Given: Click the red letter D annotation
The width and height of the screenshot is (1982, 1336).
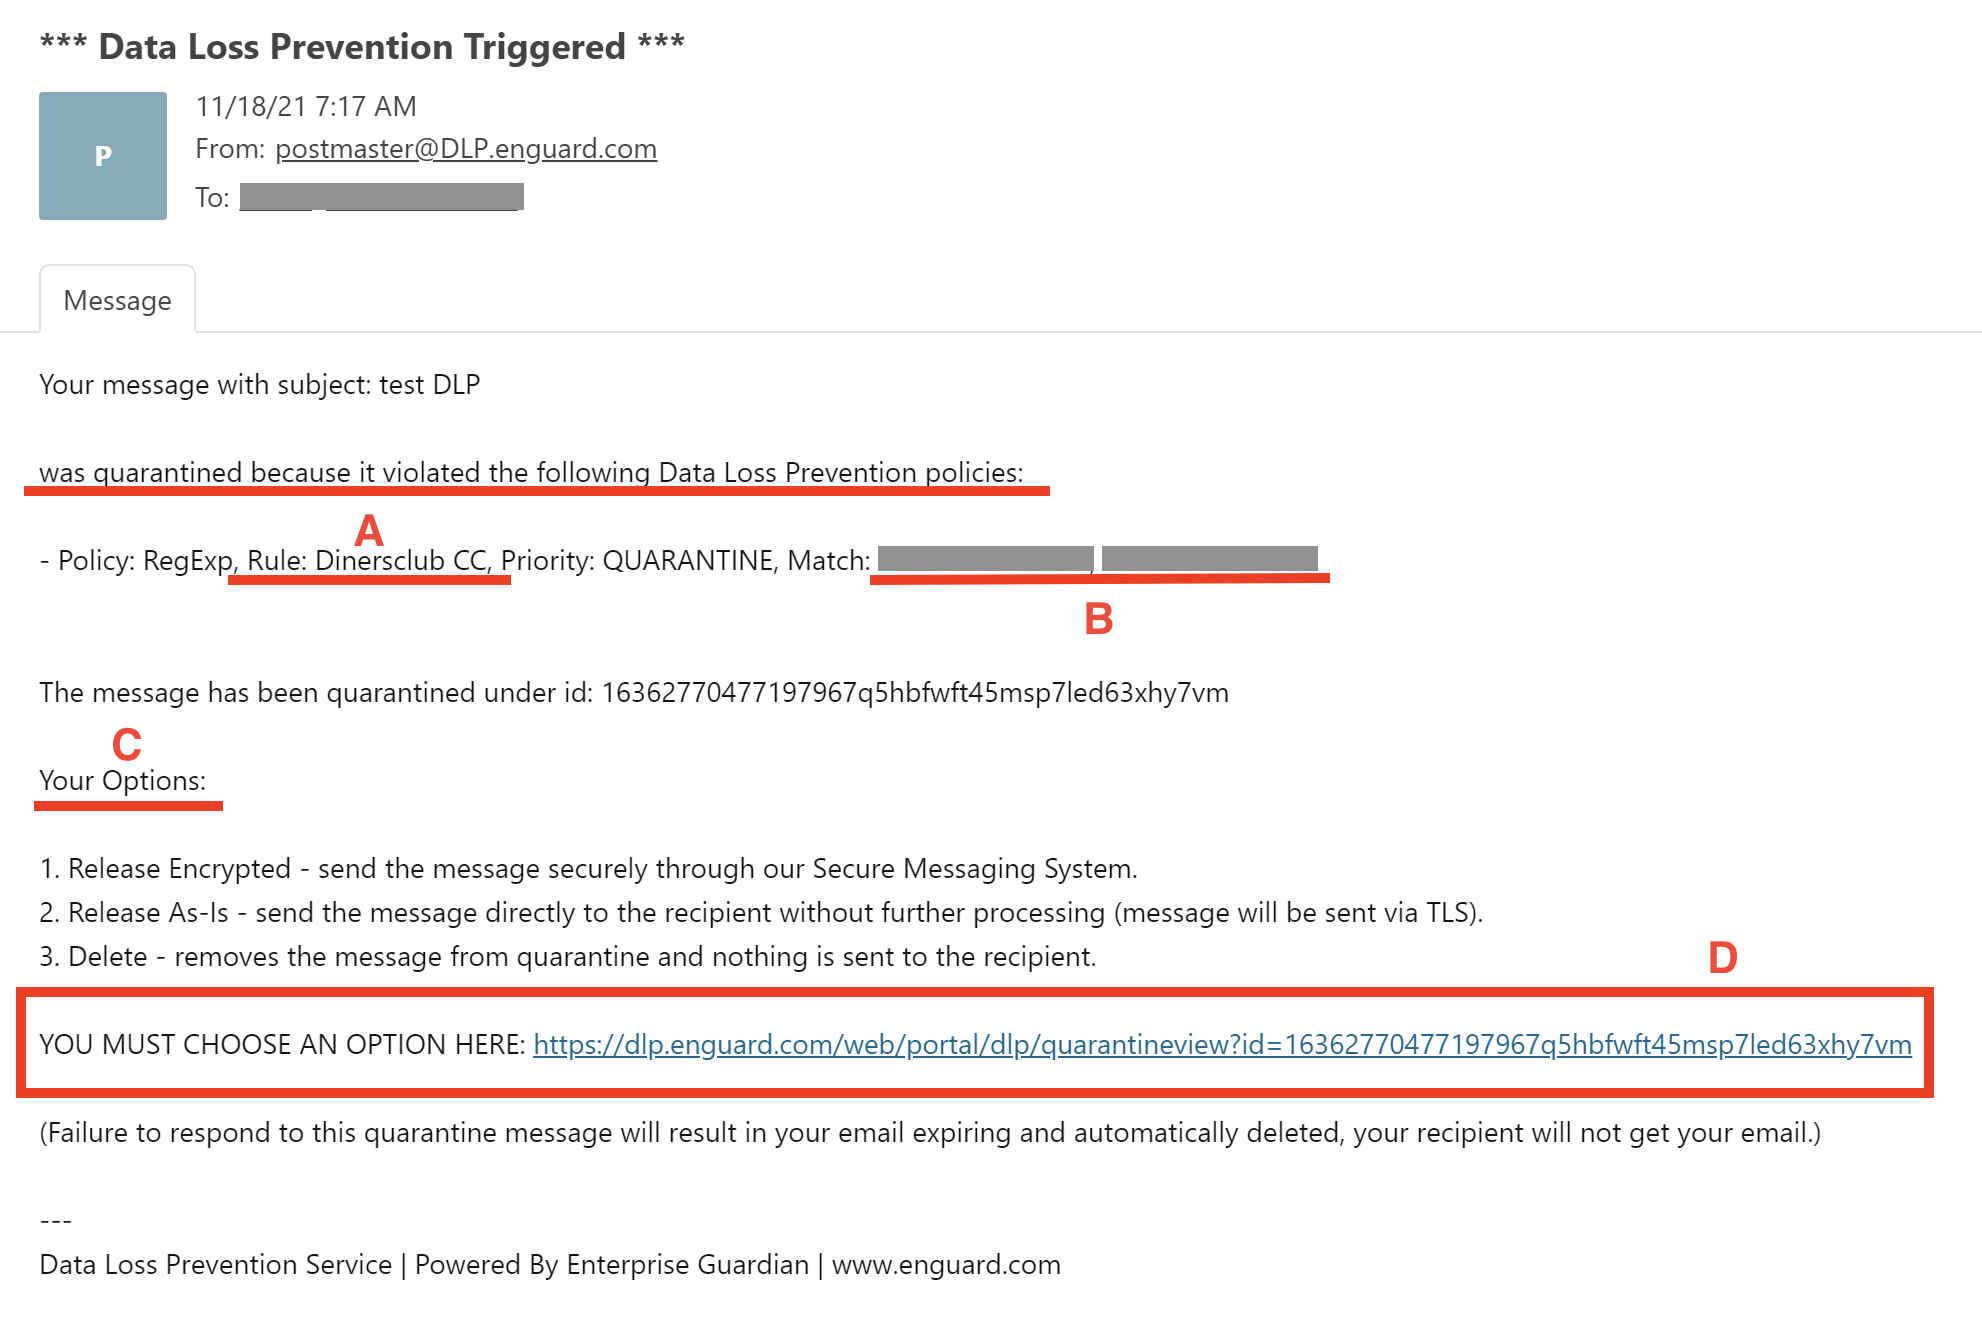Looking at the screenshot, I should (1723, 958).
